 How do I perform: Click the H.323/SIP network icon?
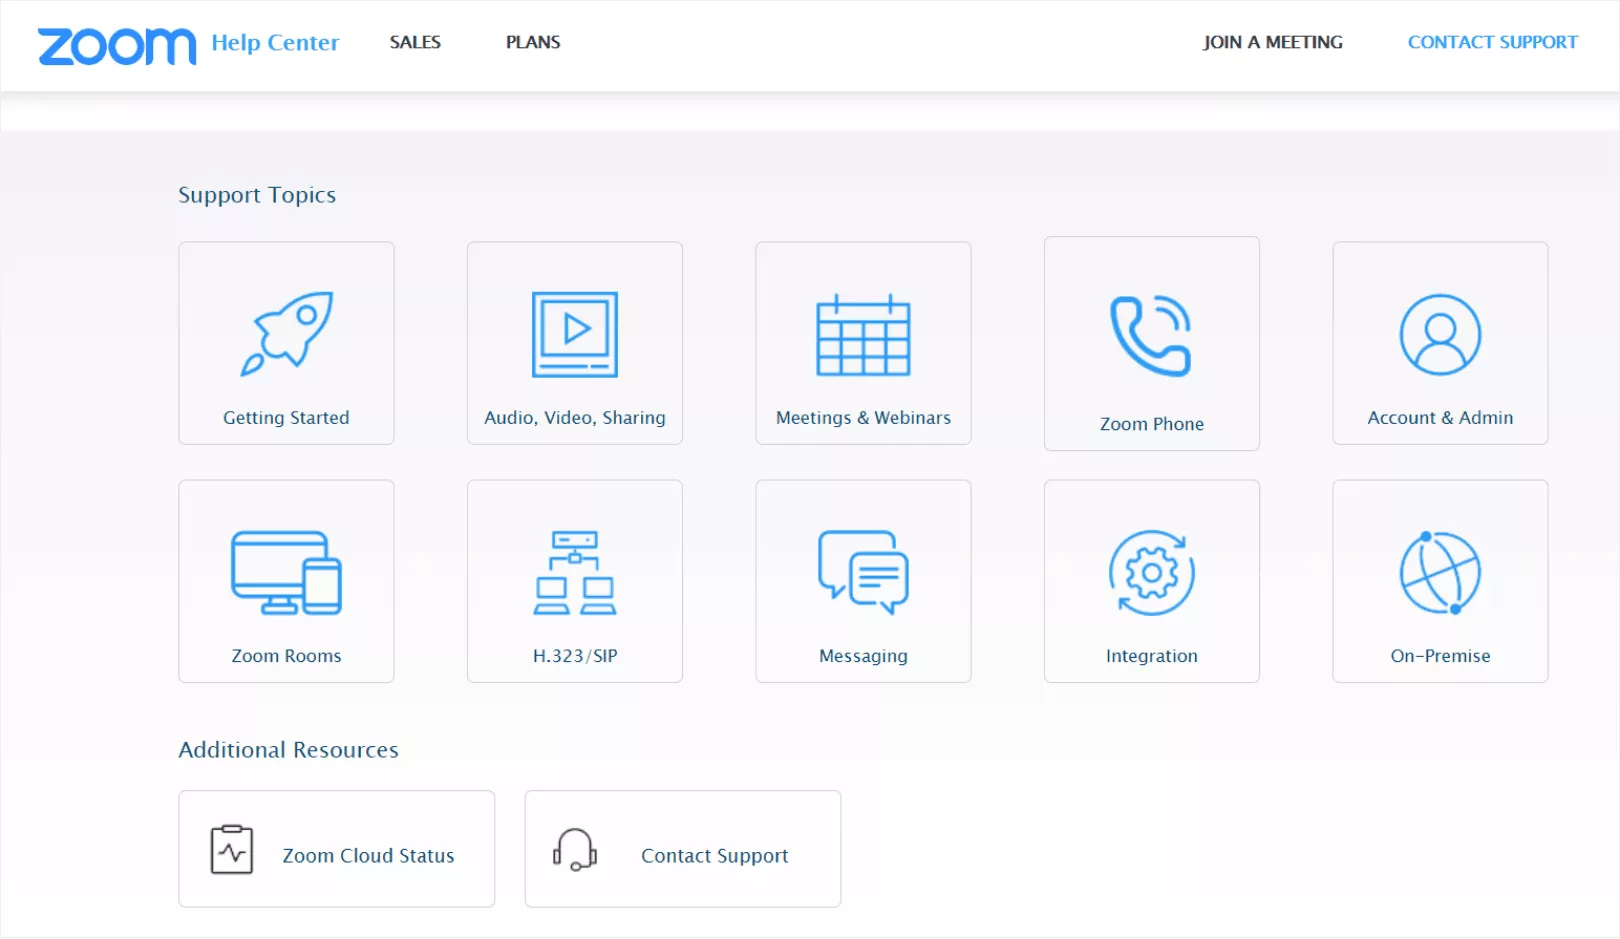point(575,572)
